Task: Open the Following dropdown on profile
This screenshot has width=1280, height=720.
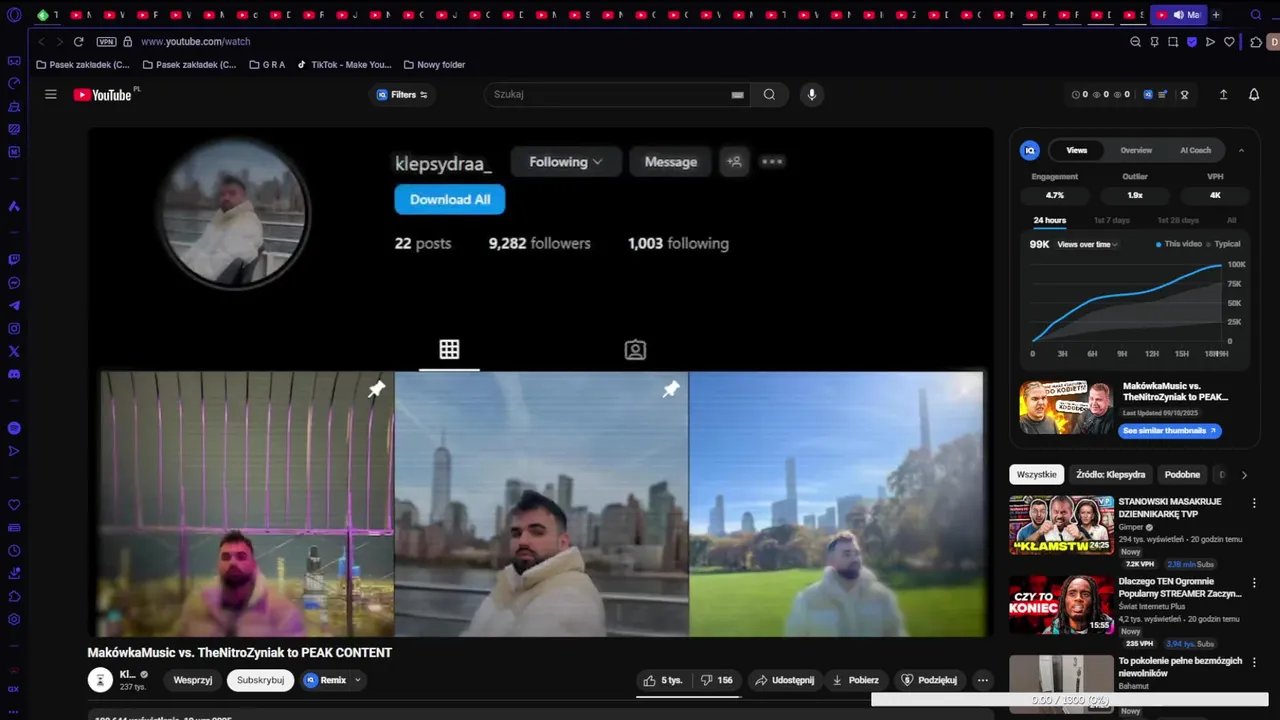Action: (x=566, y=162)
